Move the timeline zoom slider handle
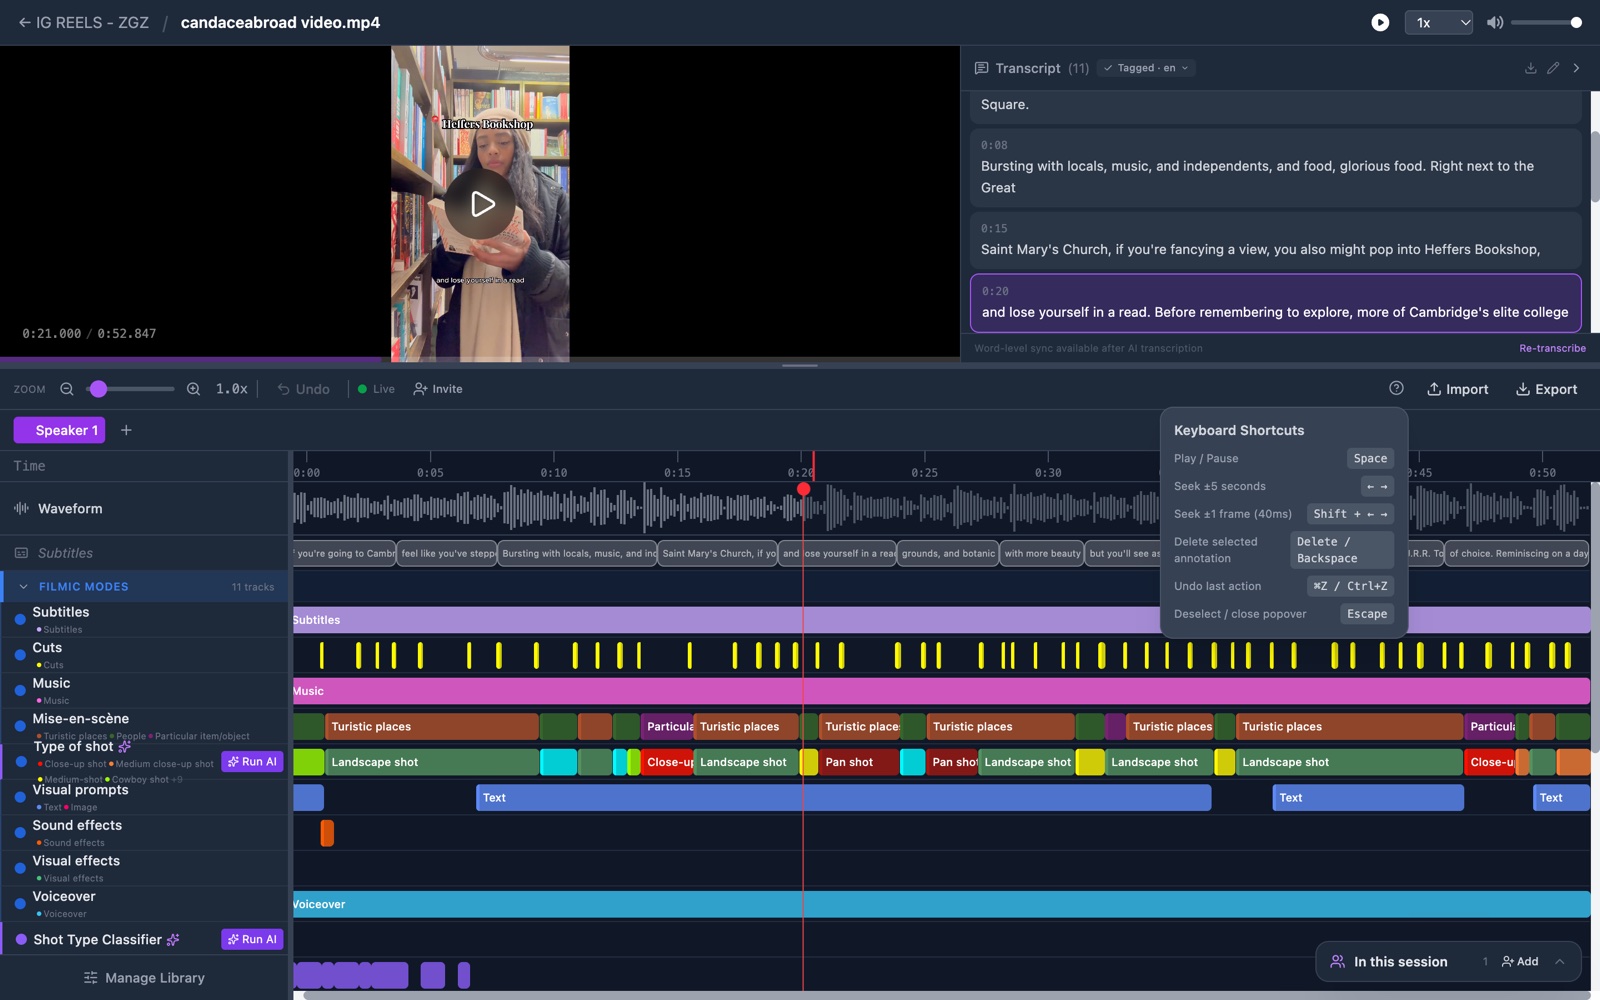This screenshot has width=1600, height=1000. coord(98,389)
